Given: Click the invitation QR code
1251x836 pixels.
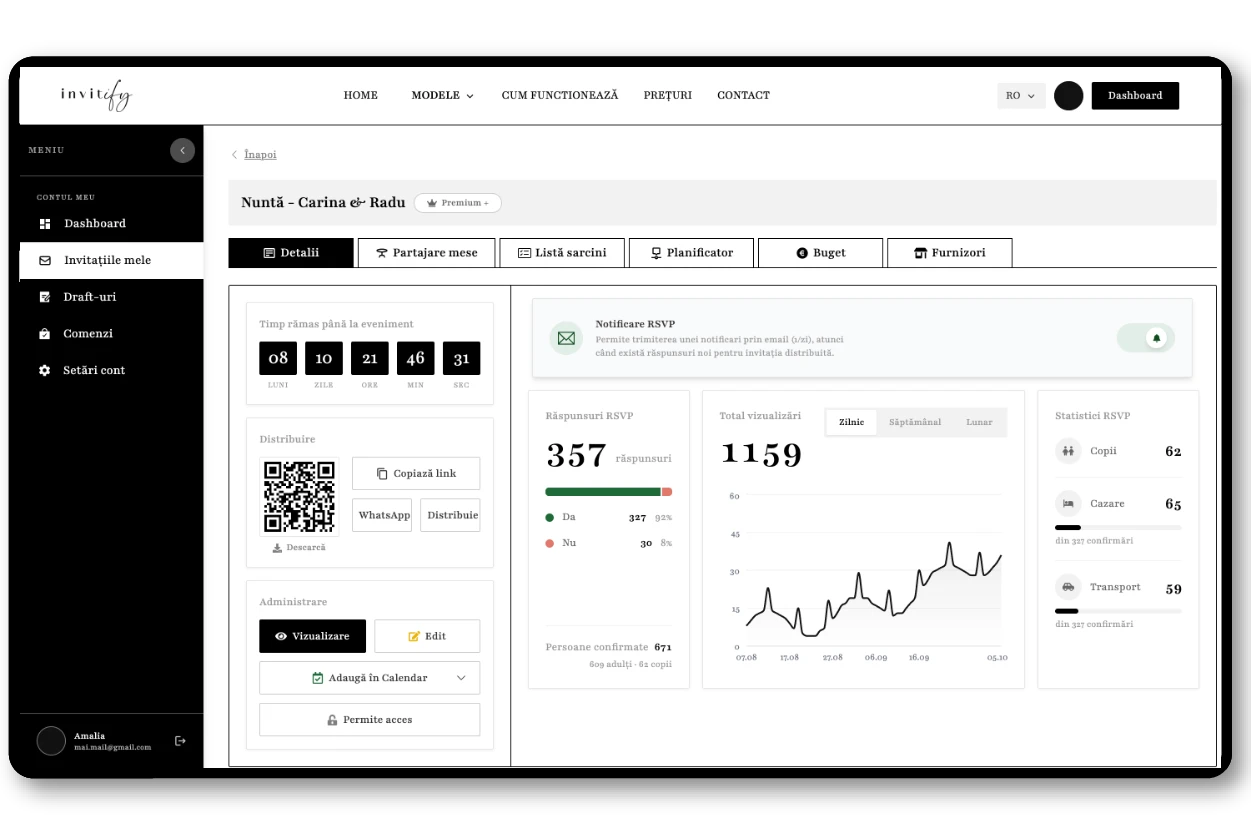Looking at the screenshot, I should pos(299,496).
